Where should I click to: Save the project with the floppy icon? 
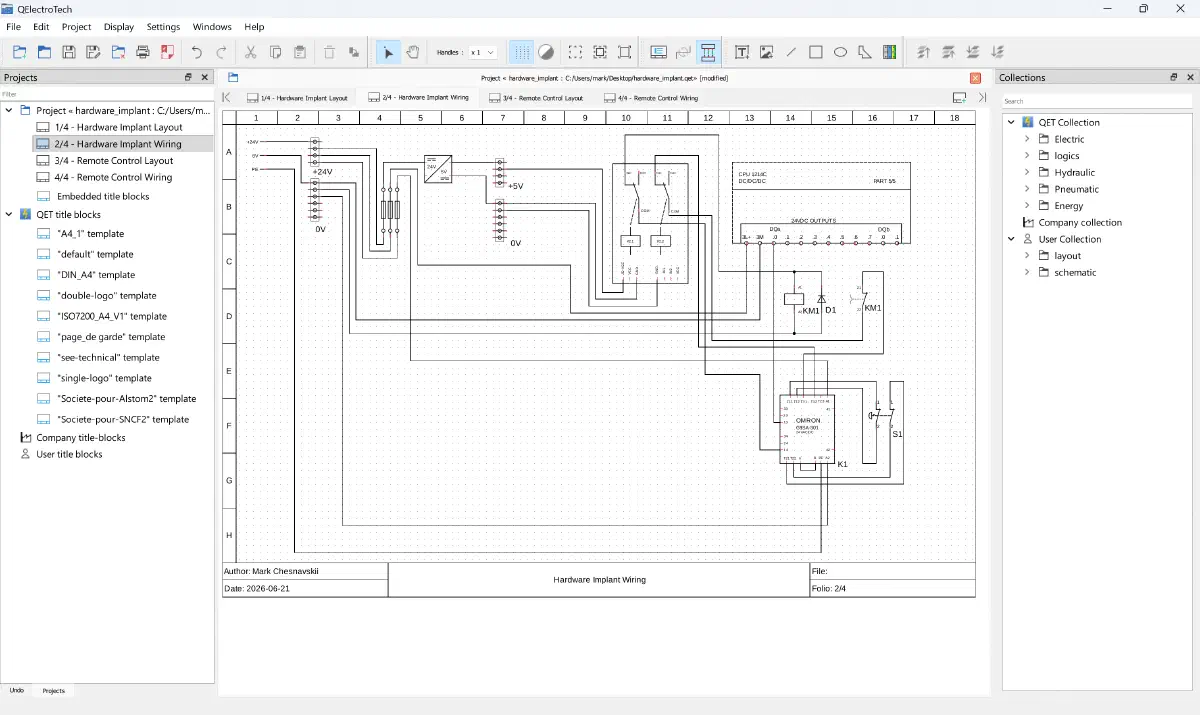pos(69,52)
